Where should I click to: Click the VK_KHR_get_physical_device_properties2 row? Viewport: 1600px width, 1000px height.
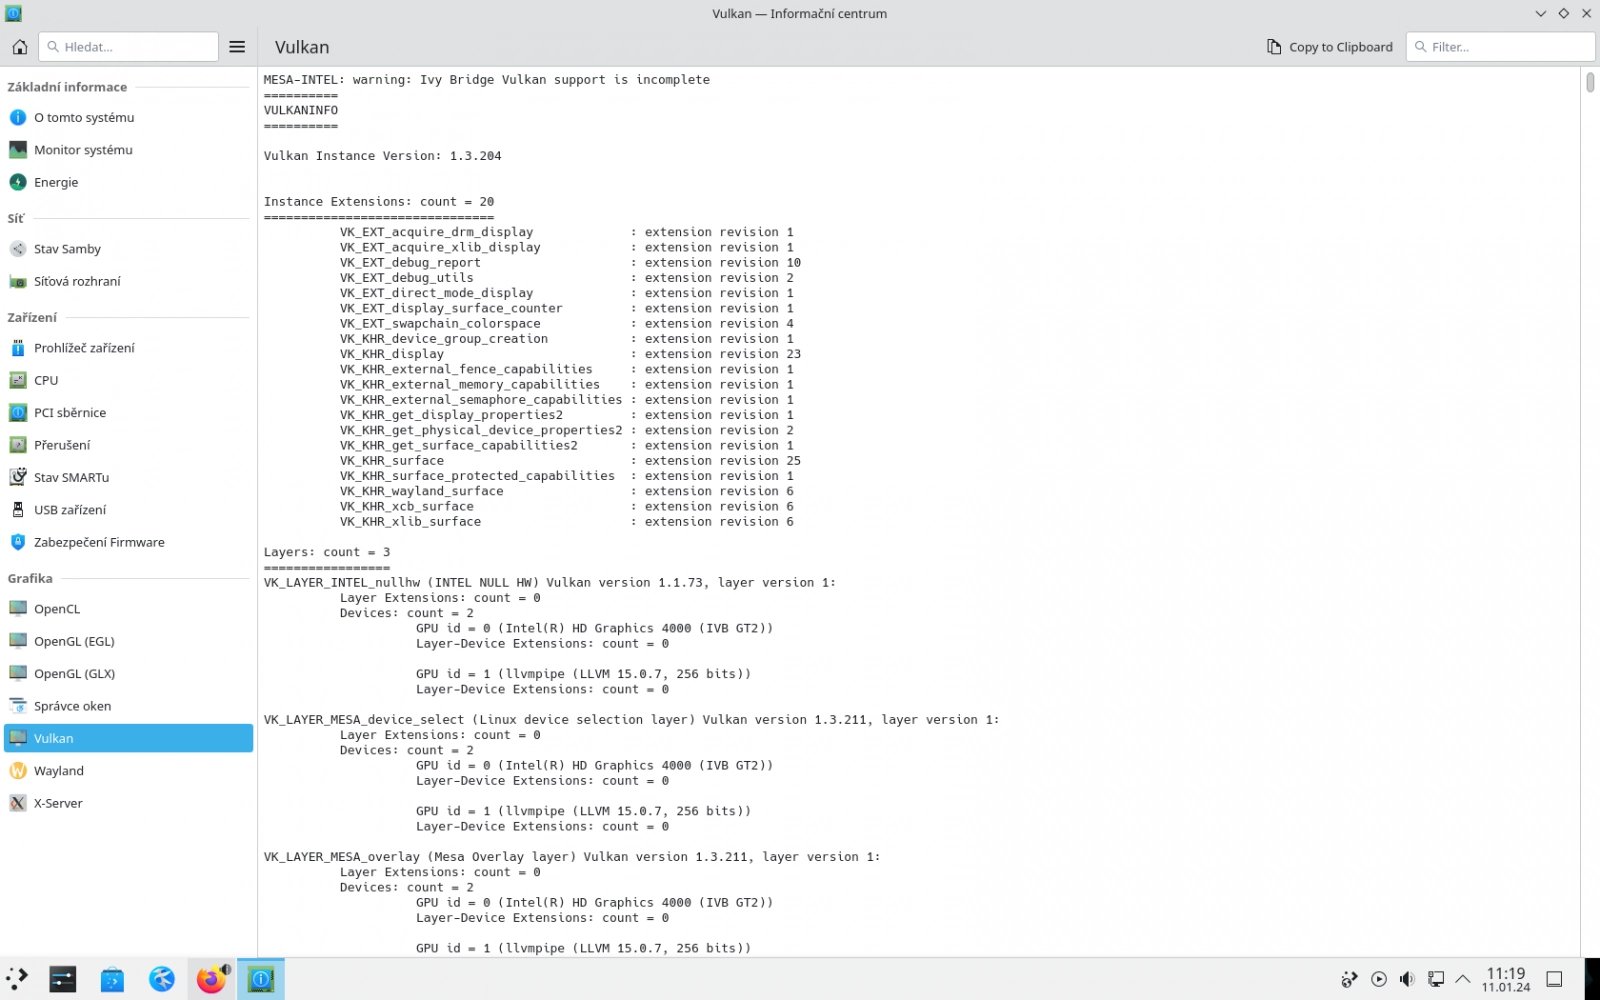(x=566, y=430)
